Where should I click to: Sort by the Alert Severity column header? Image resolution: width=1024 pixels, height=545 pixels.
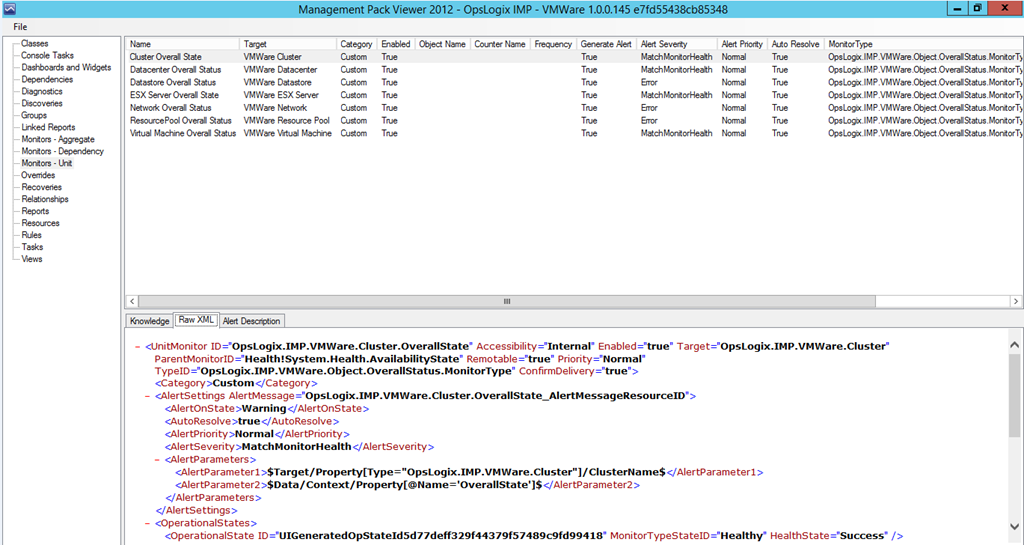664,44
